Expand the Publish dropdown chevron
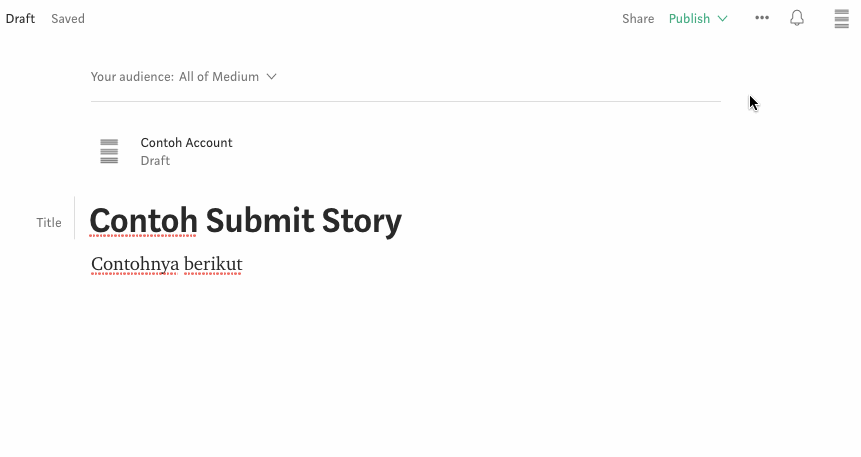The height and width of the screenshot is (457, 861). tap(723, 19)
